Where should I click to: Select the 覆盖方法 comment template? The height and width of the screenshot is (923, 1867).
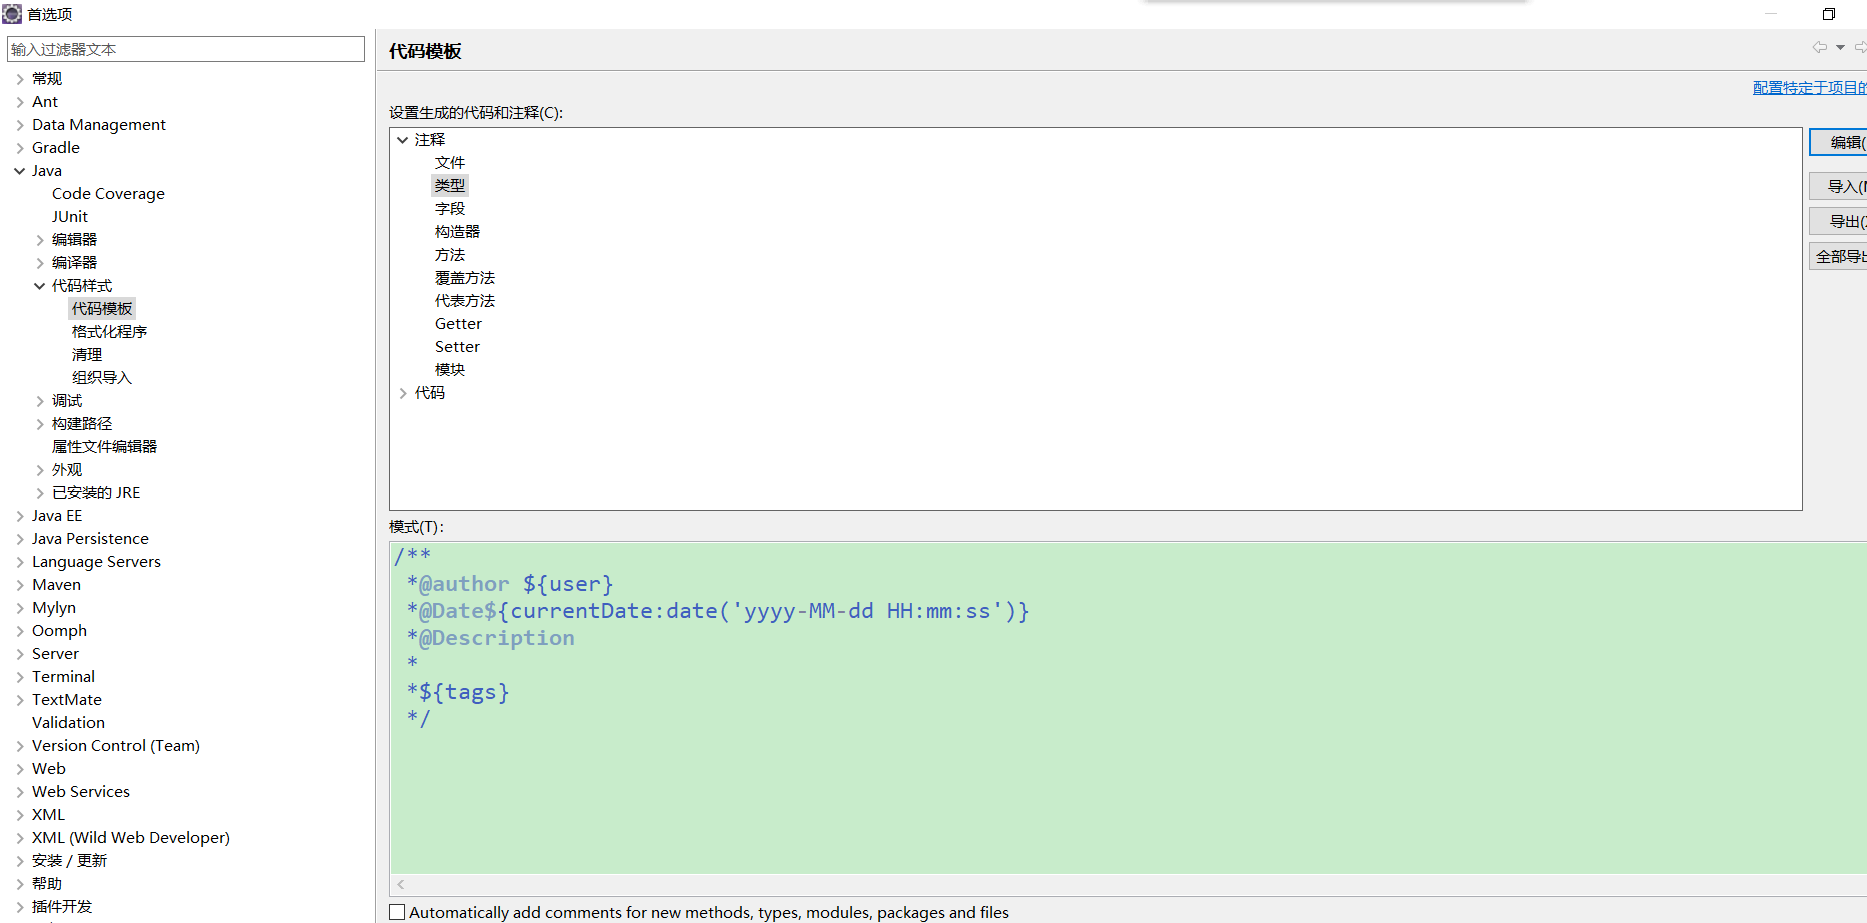465,278
